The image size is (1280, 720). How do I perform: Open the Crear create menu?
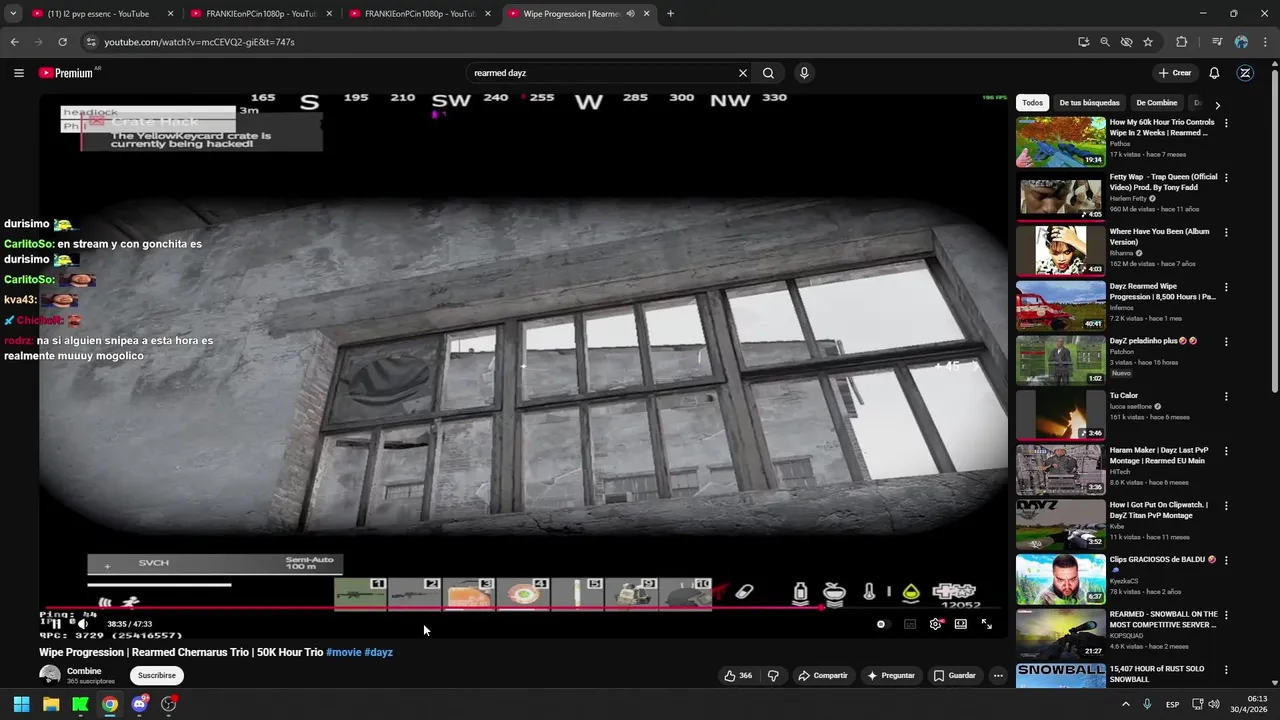tap(1175, 73)
